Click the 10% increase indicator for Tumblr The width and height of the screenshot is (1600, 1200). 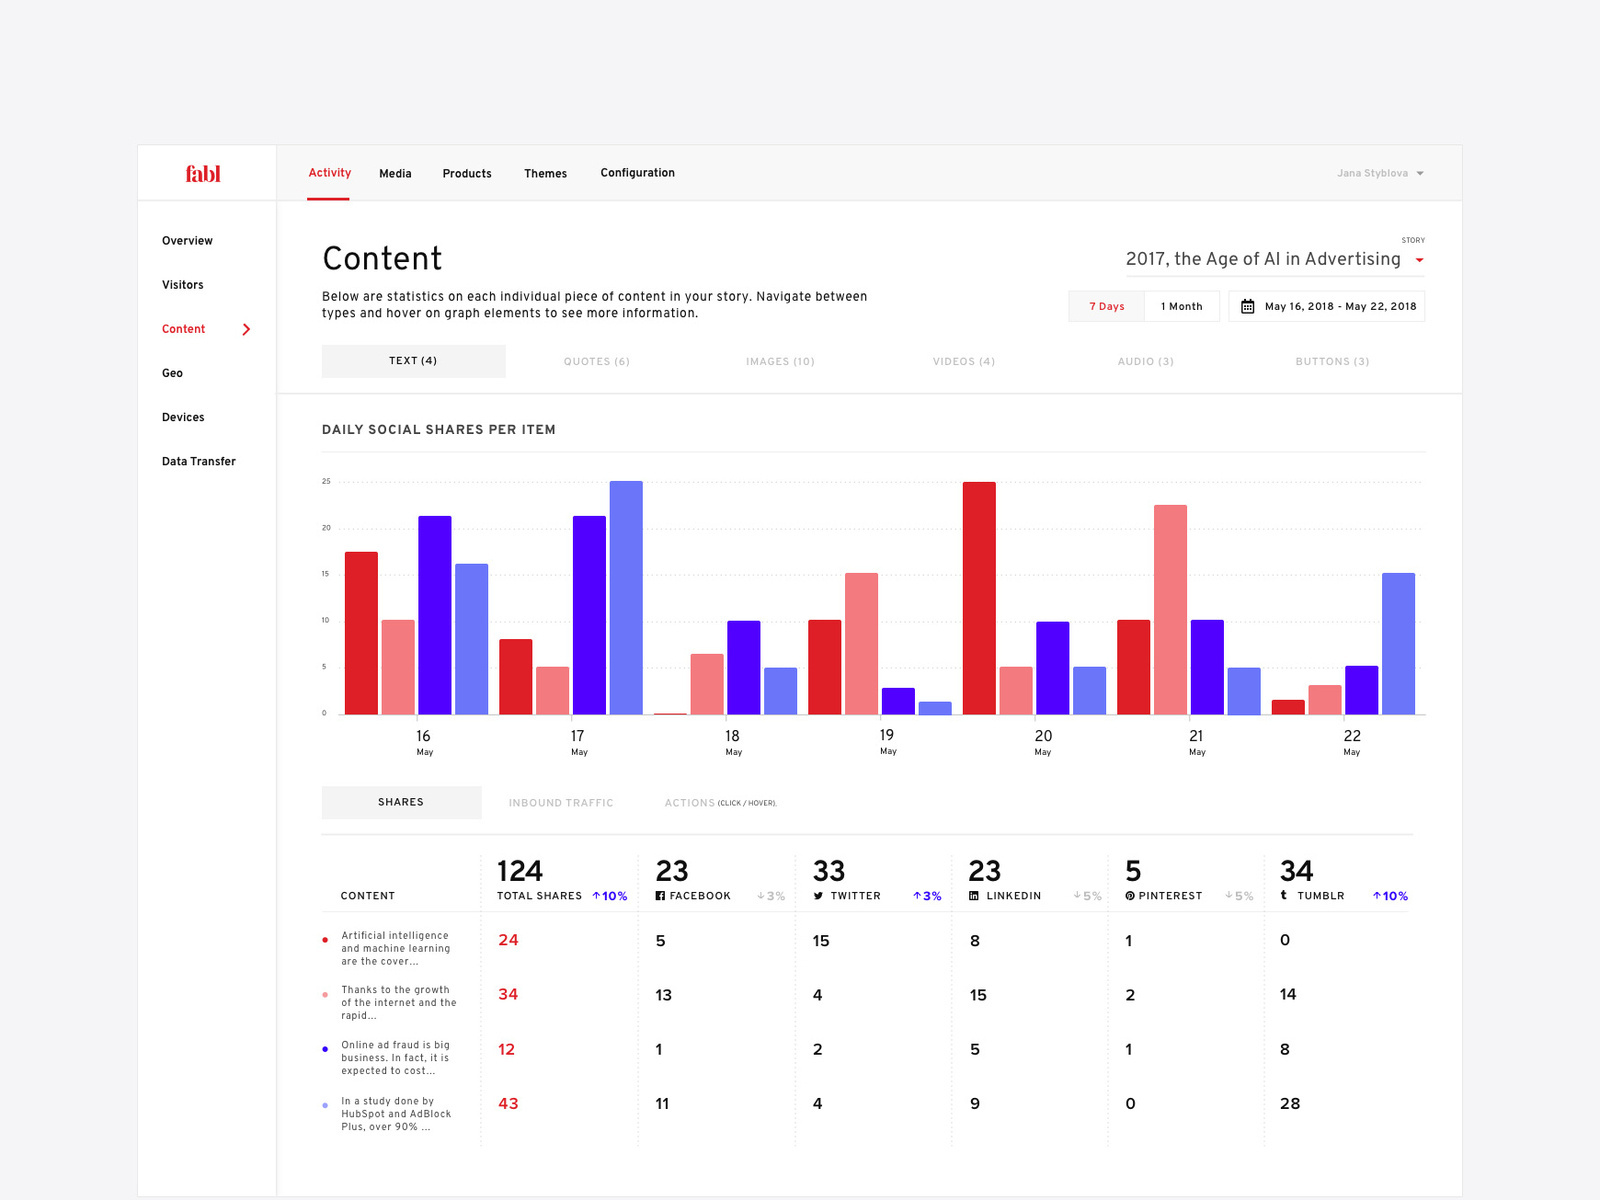click(1390, 896)
